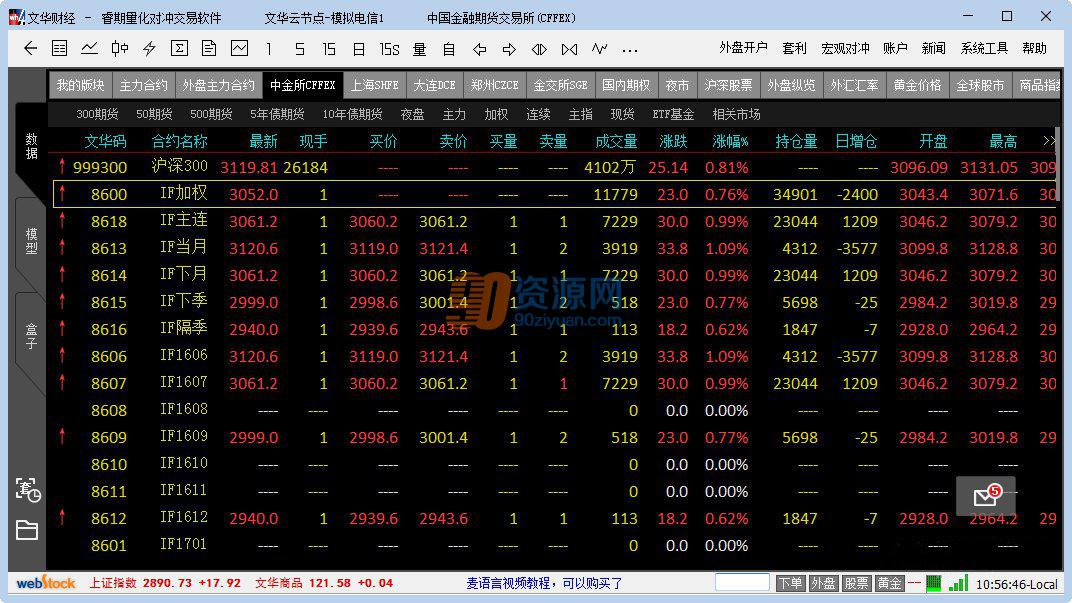Open the 宏观对冲 menu
This screenshot has width=1072, height=603.
pyautogui.click(x=845, y=48)
